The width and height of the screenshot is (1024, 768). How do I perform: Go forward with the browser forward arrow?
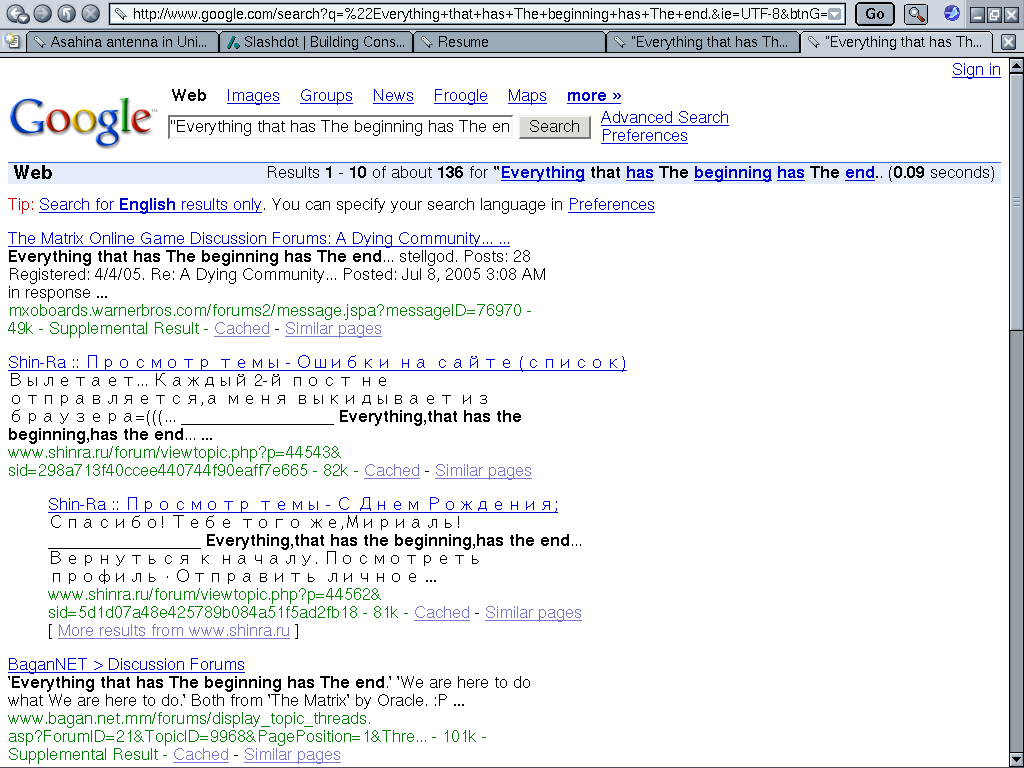(42, 13)
